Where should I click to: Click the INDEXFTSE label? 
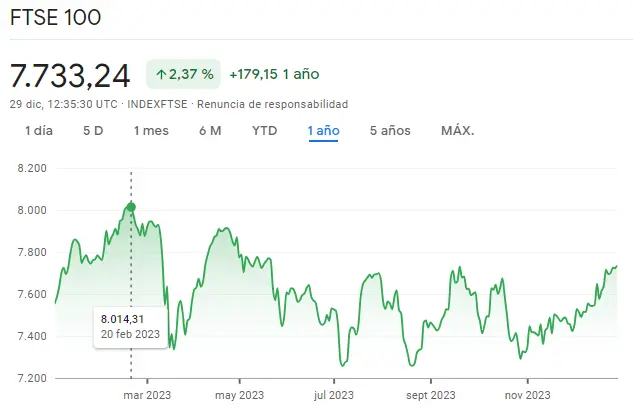tap(157, 104)
